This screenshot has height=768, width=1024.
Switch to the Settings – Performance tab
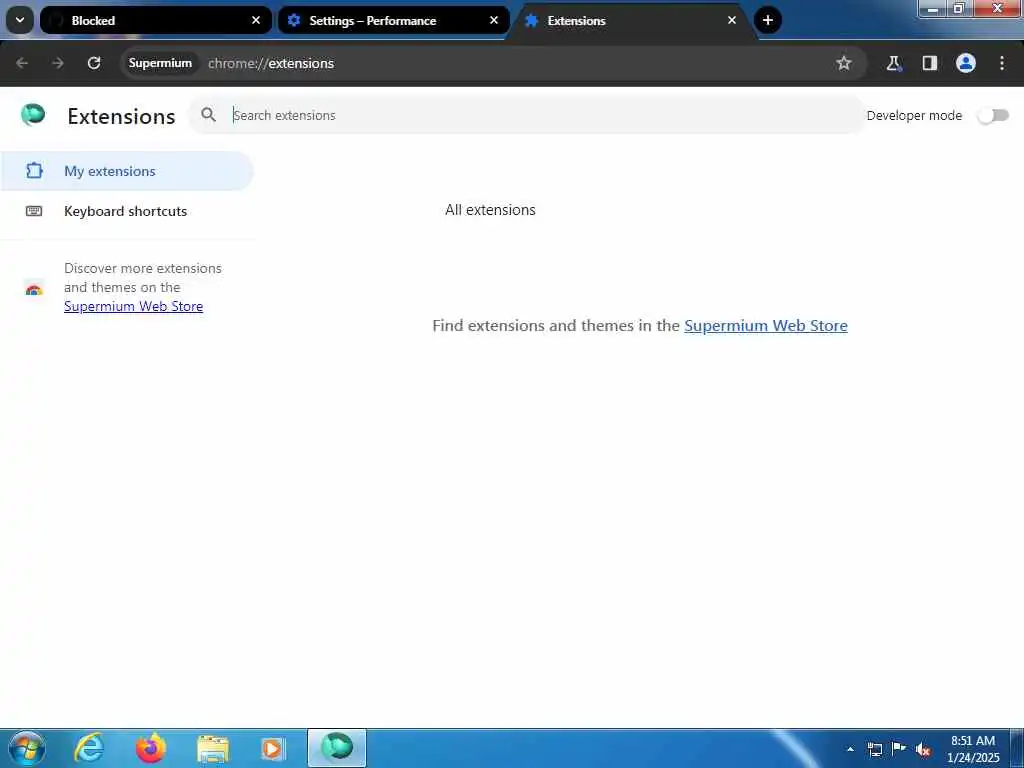point(393,20)
